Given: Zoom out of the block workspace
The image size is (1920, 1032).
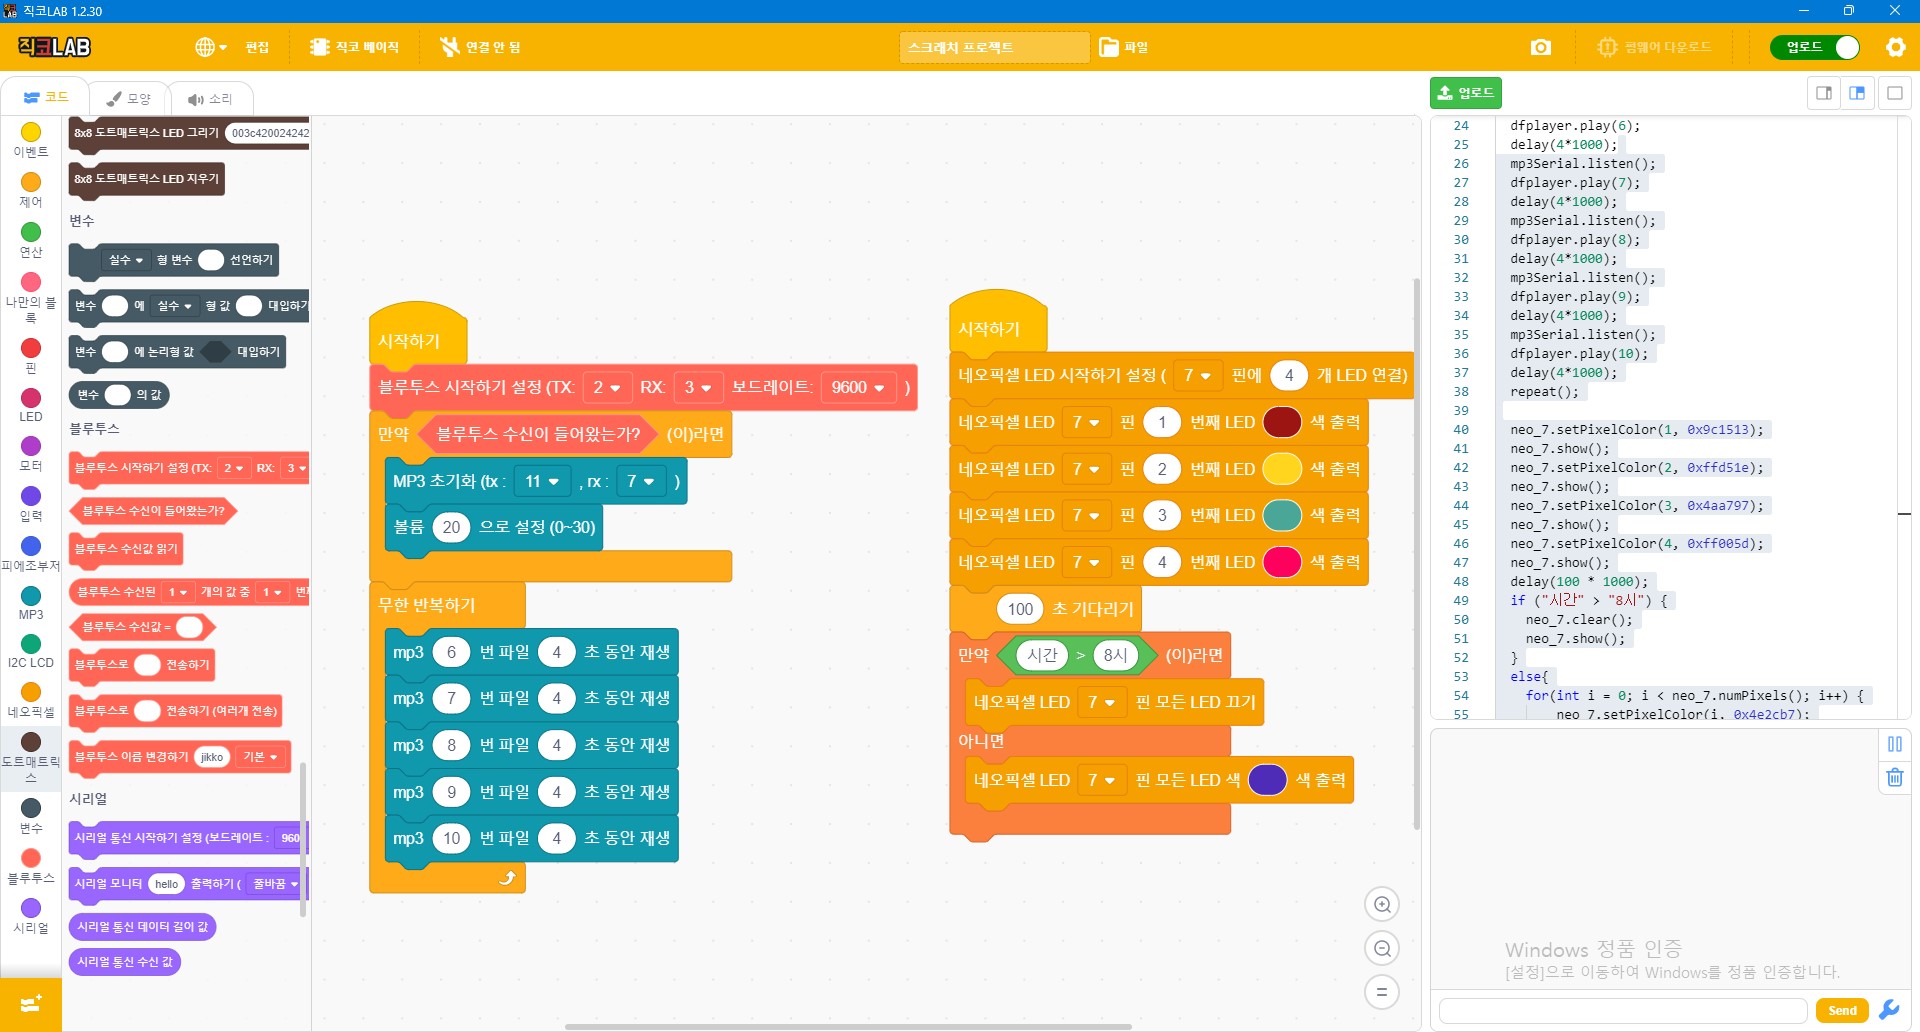Looking at the screenshot, I should (1382, 949).
